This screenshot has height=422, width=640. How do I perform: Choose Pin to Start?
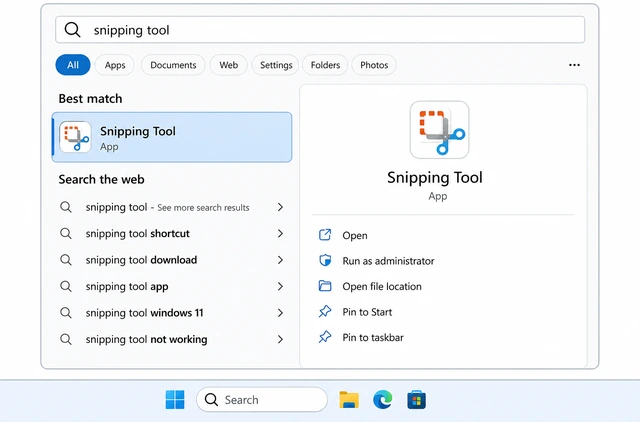[x=367, y=312]
